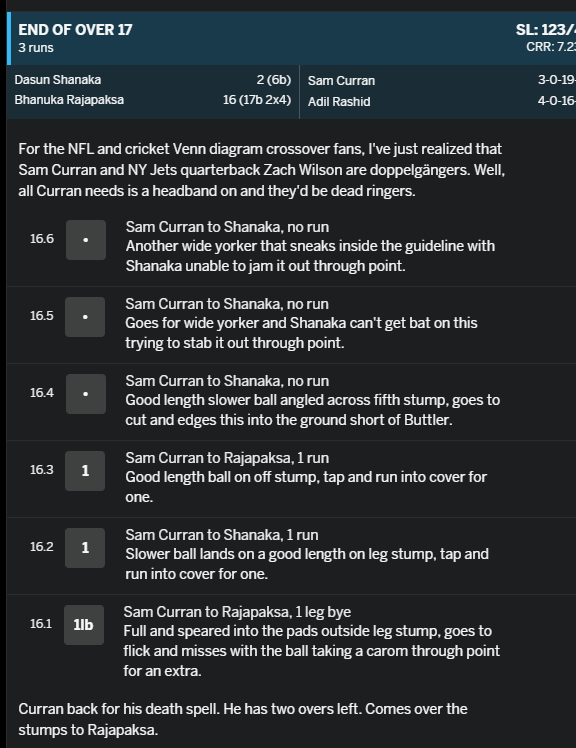Select 'Sam Curran to Shanaka, 1 run' line
Image resolution: width=576 pixels, height=748 pixels.
[x=222, y=535]
